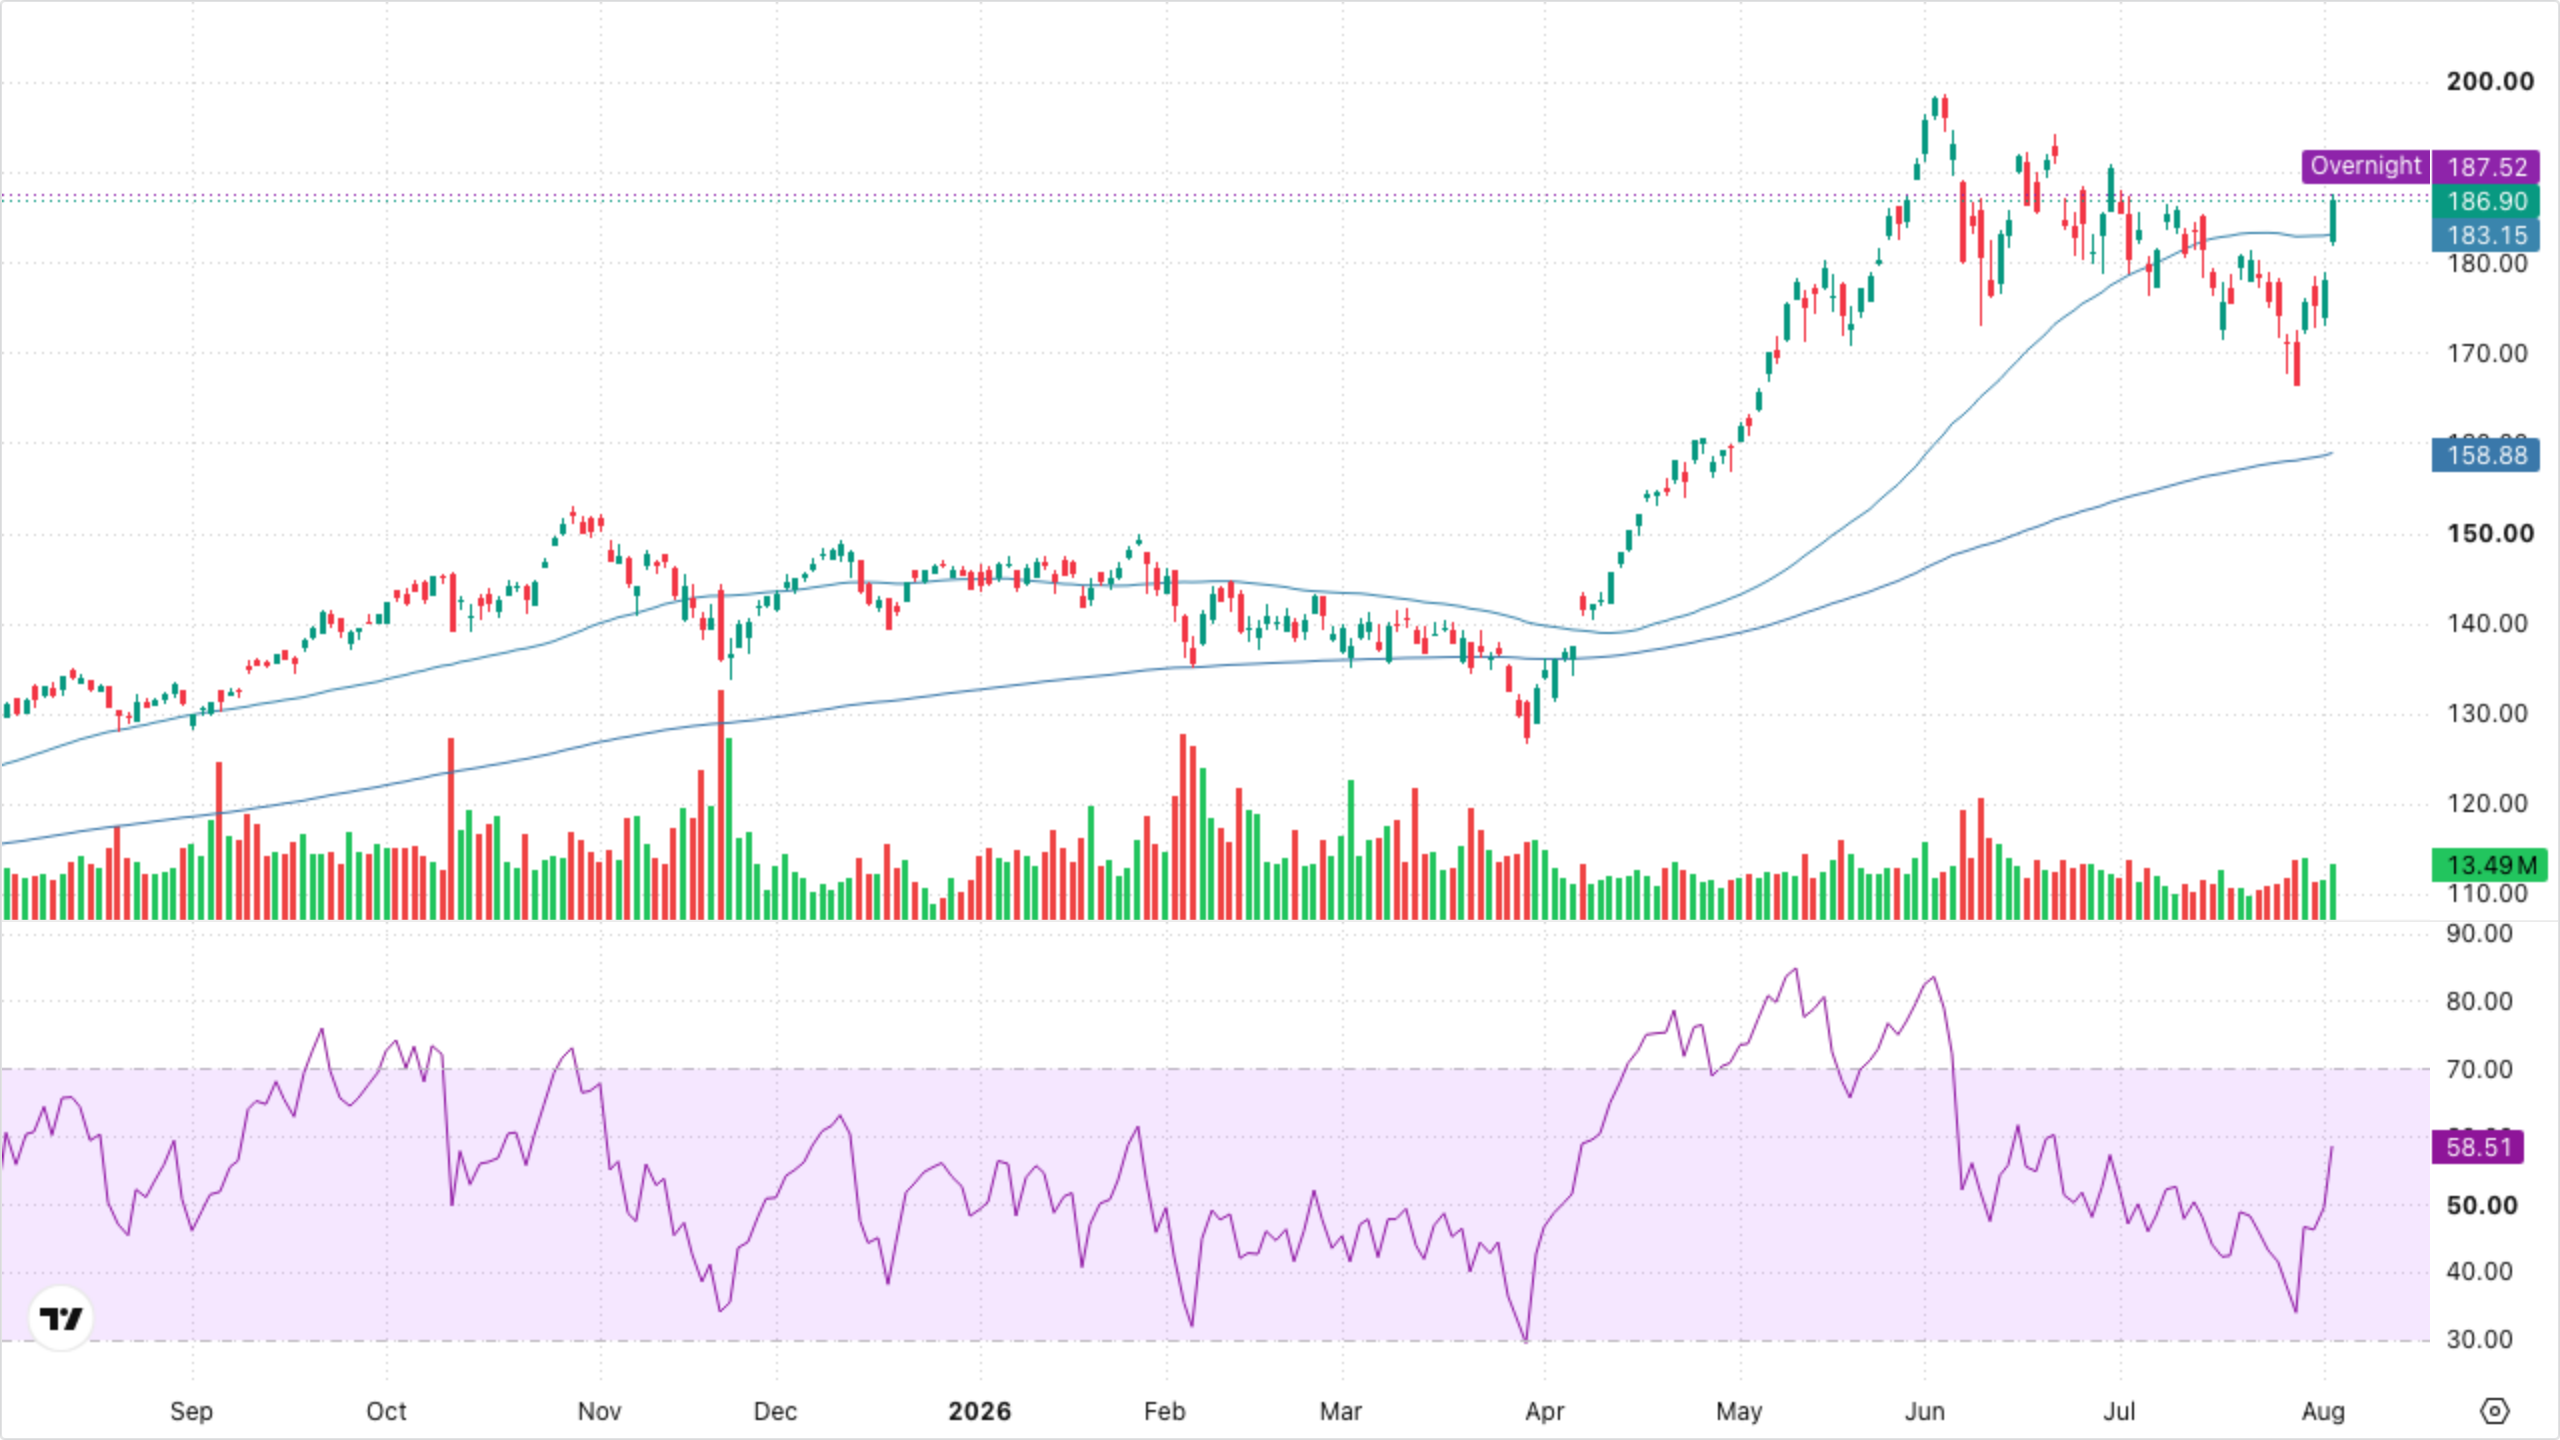Select the Dec label on time axis
The width and height of the screenshot is (2560, 1440).
pos(775,1411)
